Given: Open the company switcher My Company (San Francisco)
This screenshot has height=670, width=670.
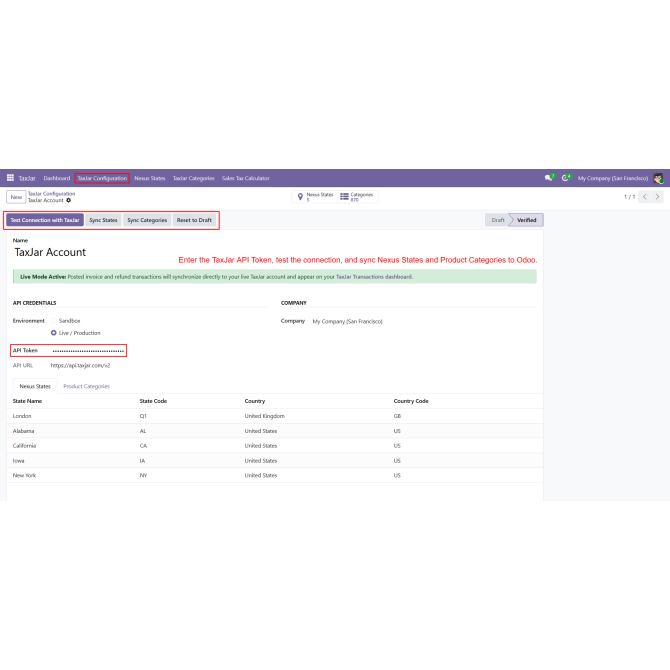Looking at the screenshot, I should pyautogui.click(x=613, y=178).
